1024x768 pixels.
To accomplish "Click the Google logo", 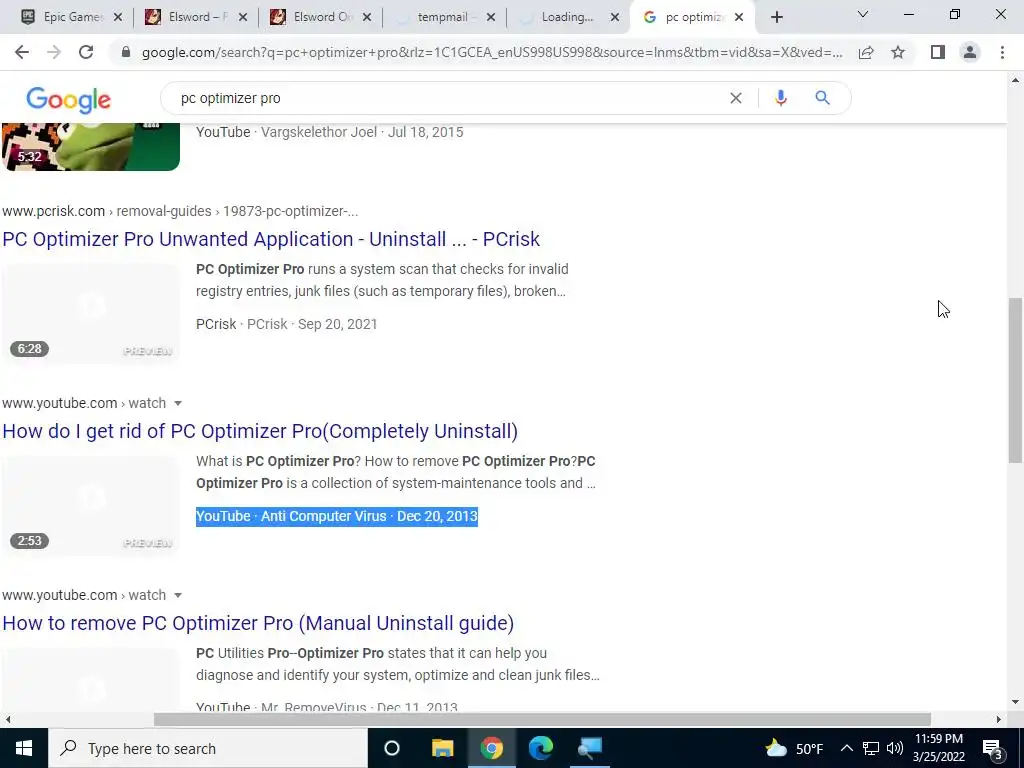I will click(x=69, y=99).
